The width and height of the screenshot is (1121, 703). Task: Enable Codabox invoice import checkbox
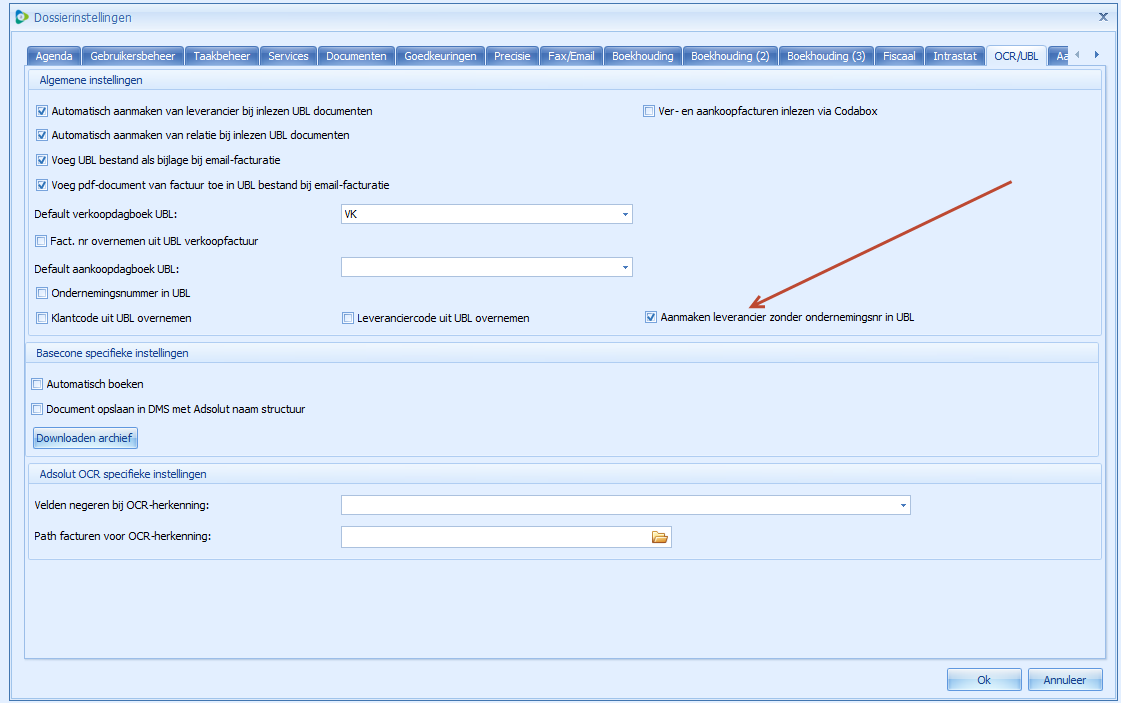point(649,111)
